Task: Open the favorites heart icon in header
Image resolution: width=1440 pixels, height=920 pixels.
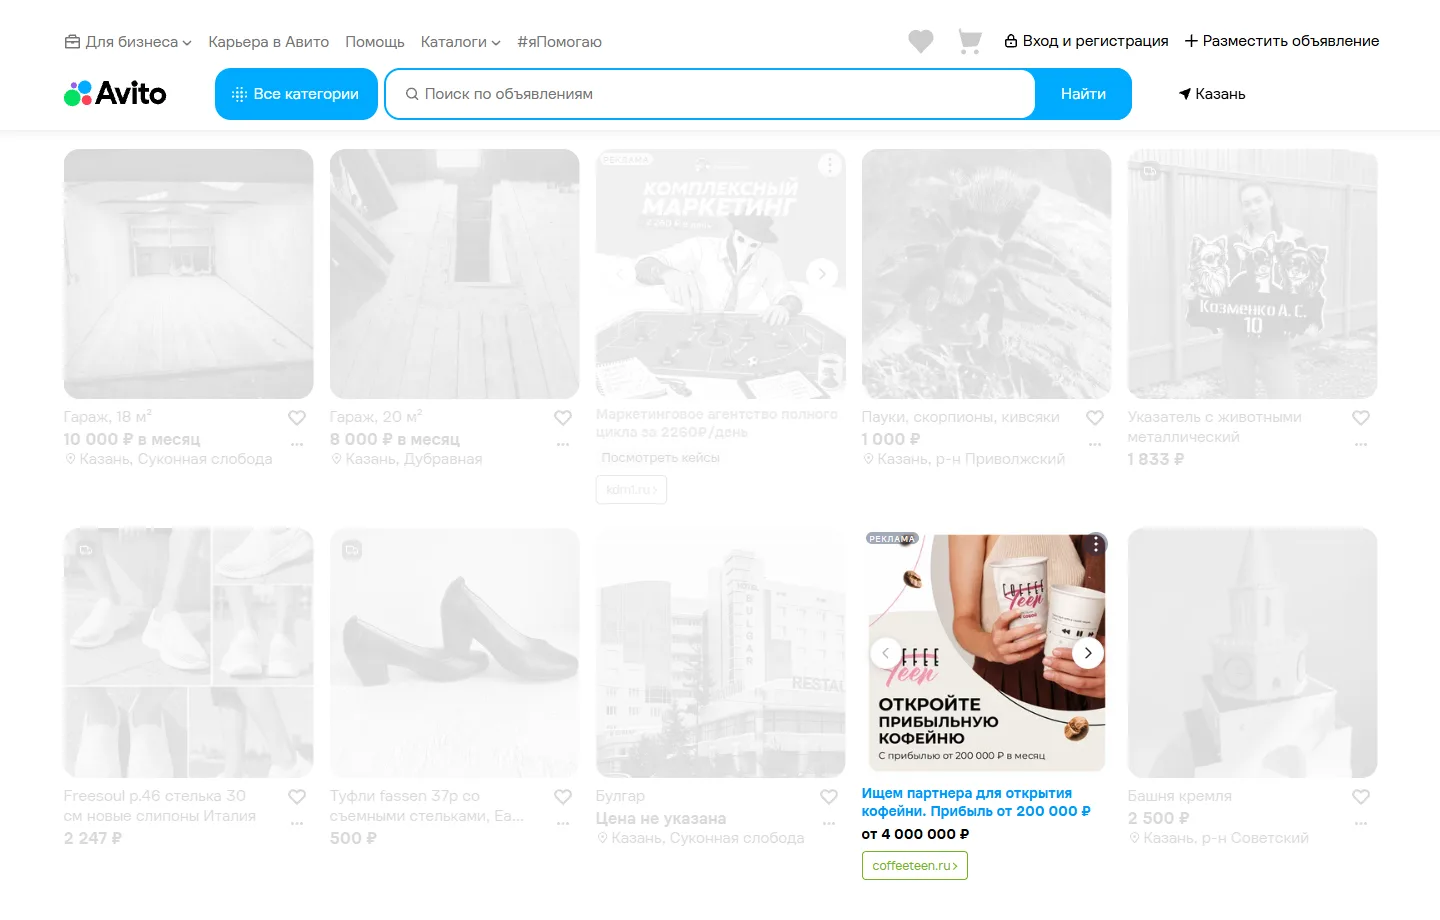Action: click(x=921, y=41)
